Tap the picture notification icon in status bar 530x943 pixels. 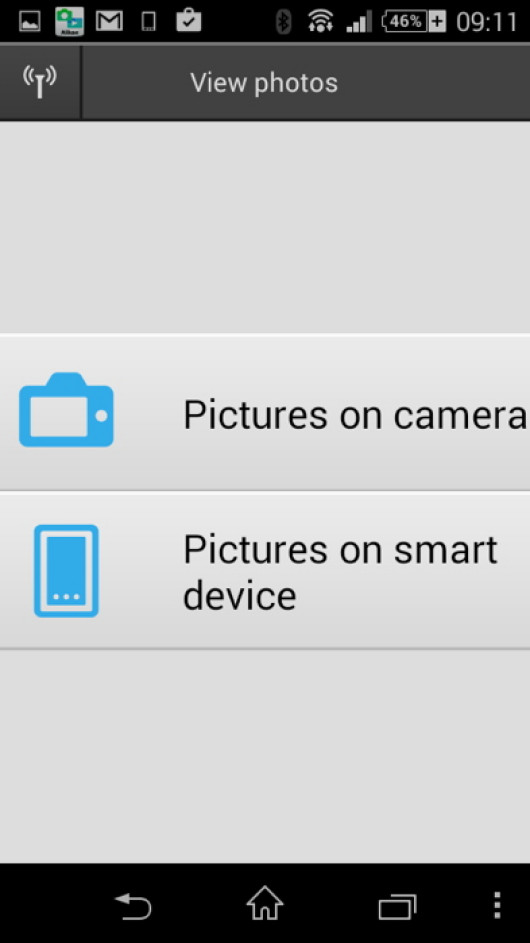[29, 22]
